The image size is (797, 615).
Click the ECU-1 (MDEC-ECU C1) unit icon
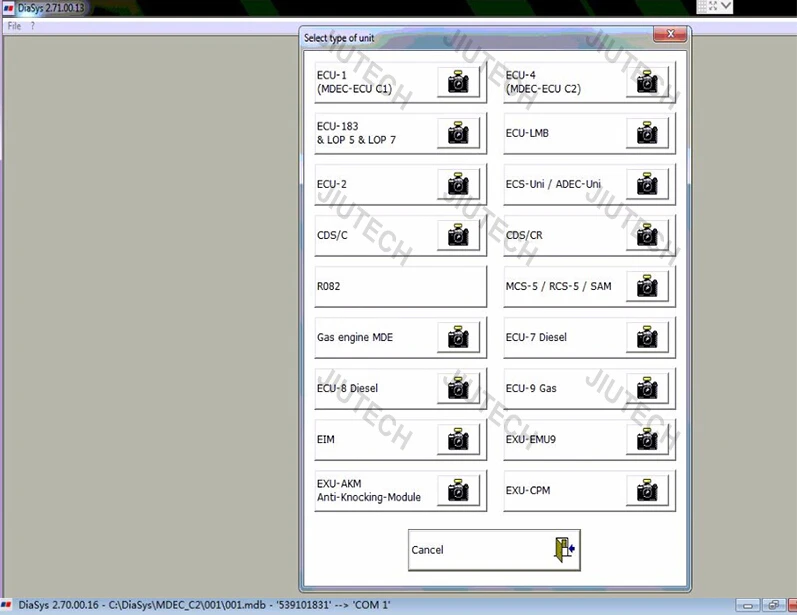[x=458, y=82]
